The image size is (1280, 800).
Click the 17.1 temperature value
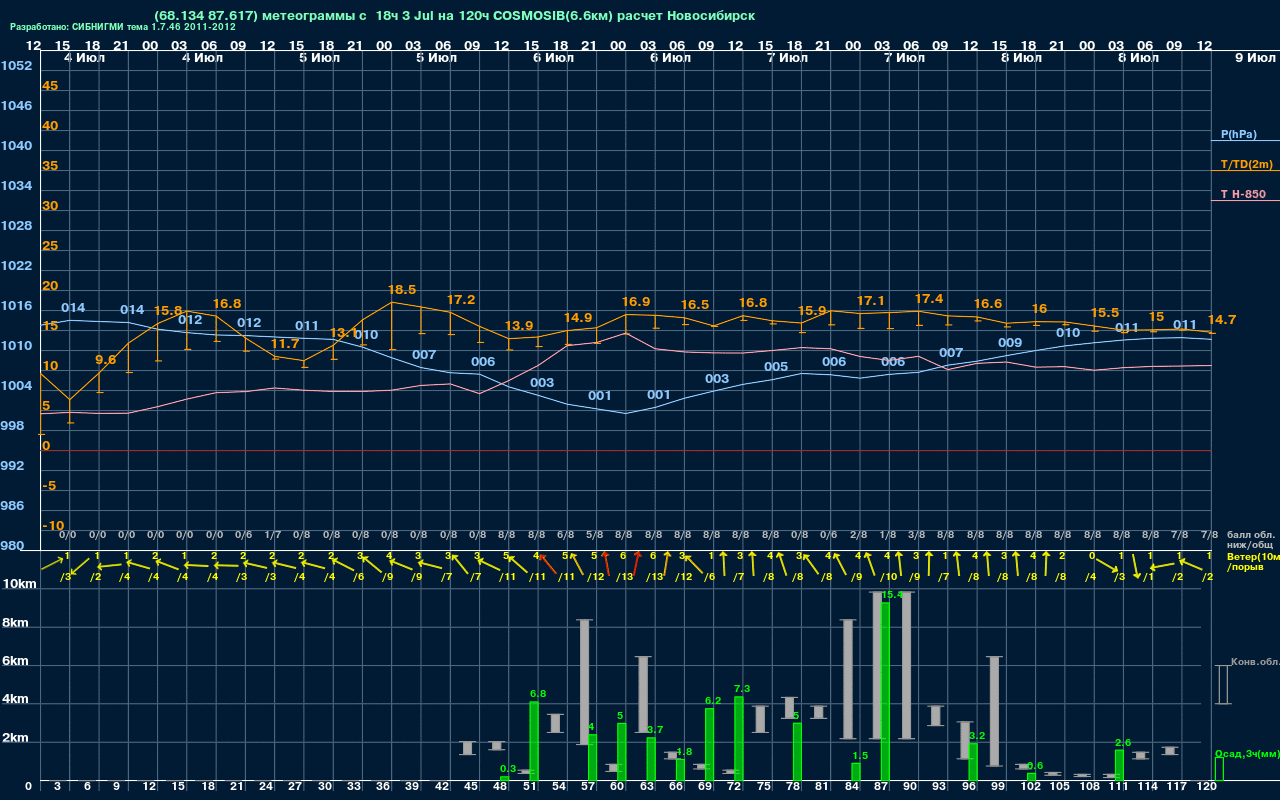click(871, 301)
